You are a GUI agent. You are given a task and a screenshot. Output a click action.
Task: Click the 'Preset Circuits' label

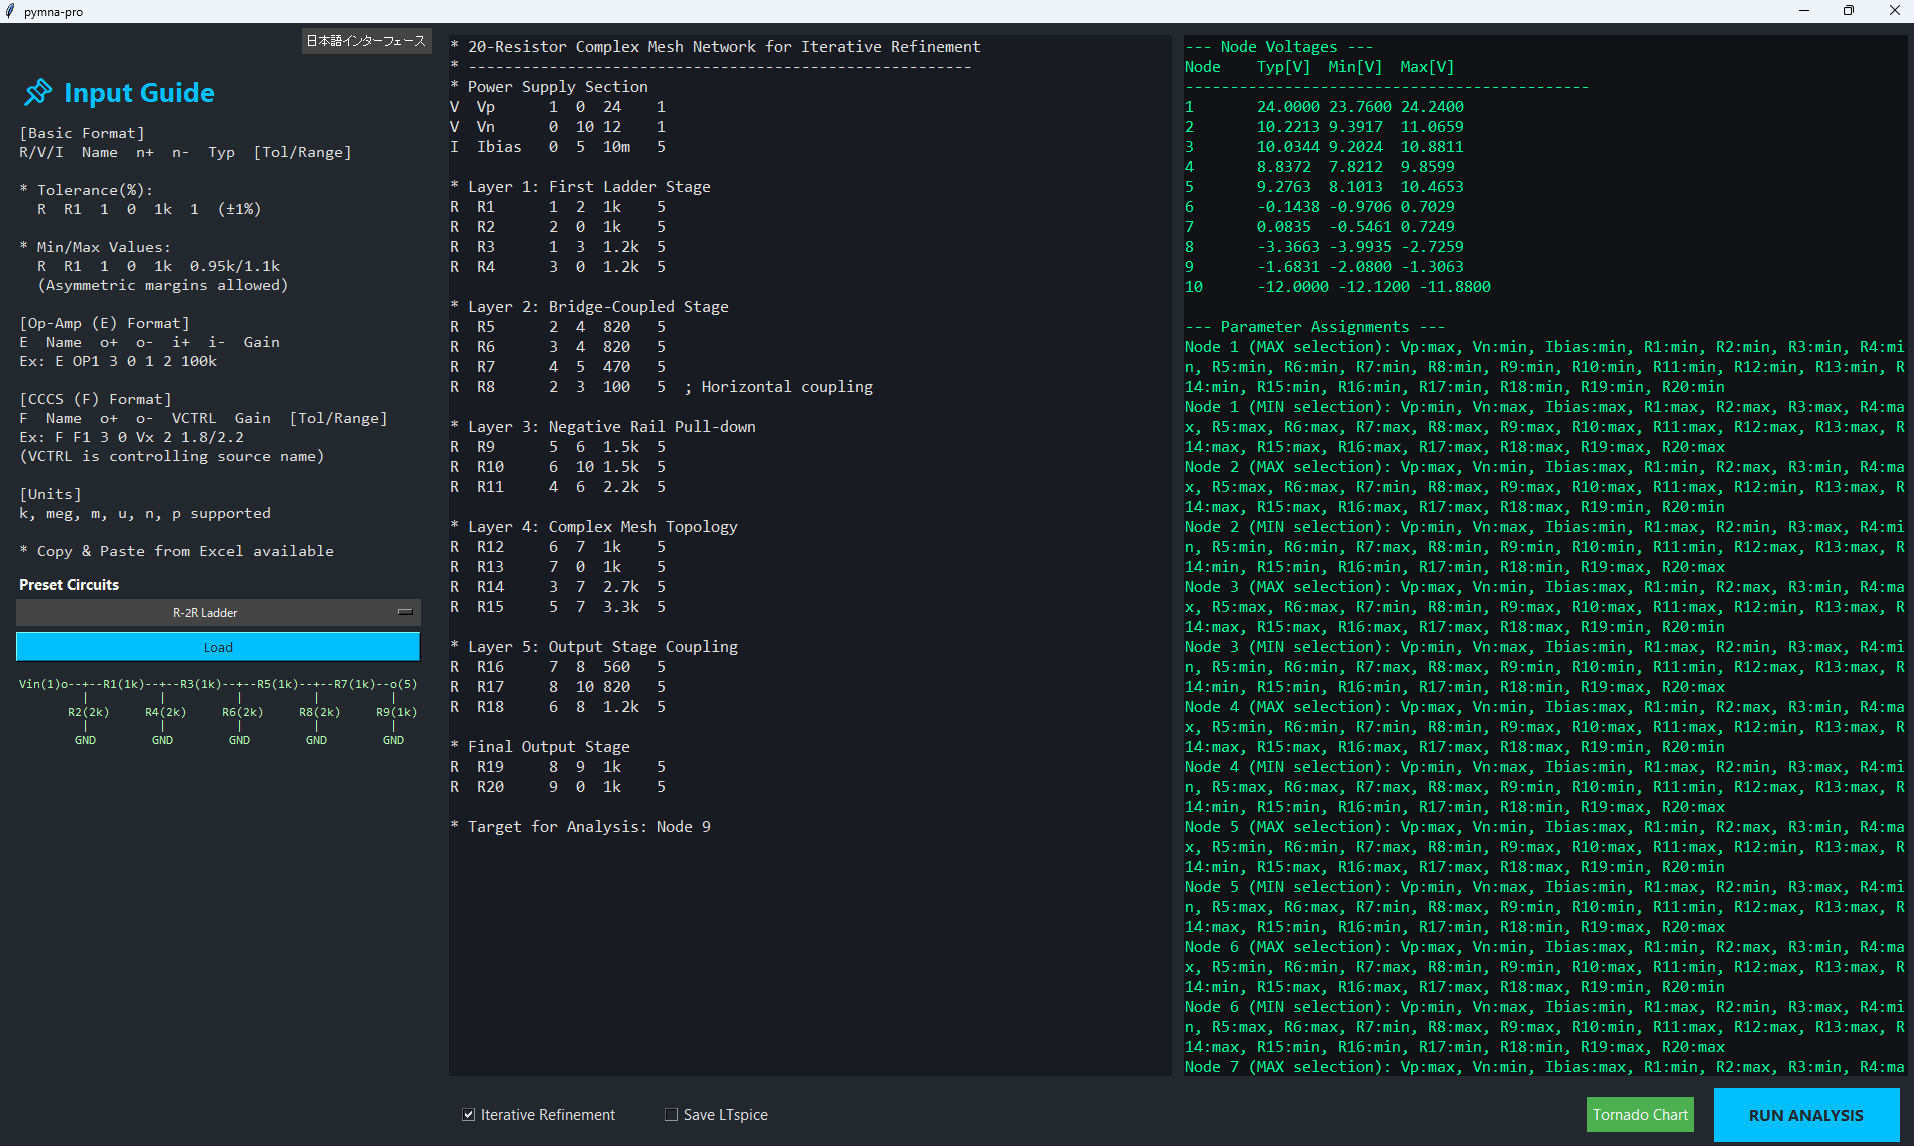tap(69, 585)
